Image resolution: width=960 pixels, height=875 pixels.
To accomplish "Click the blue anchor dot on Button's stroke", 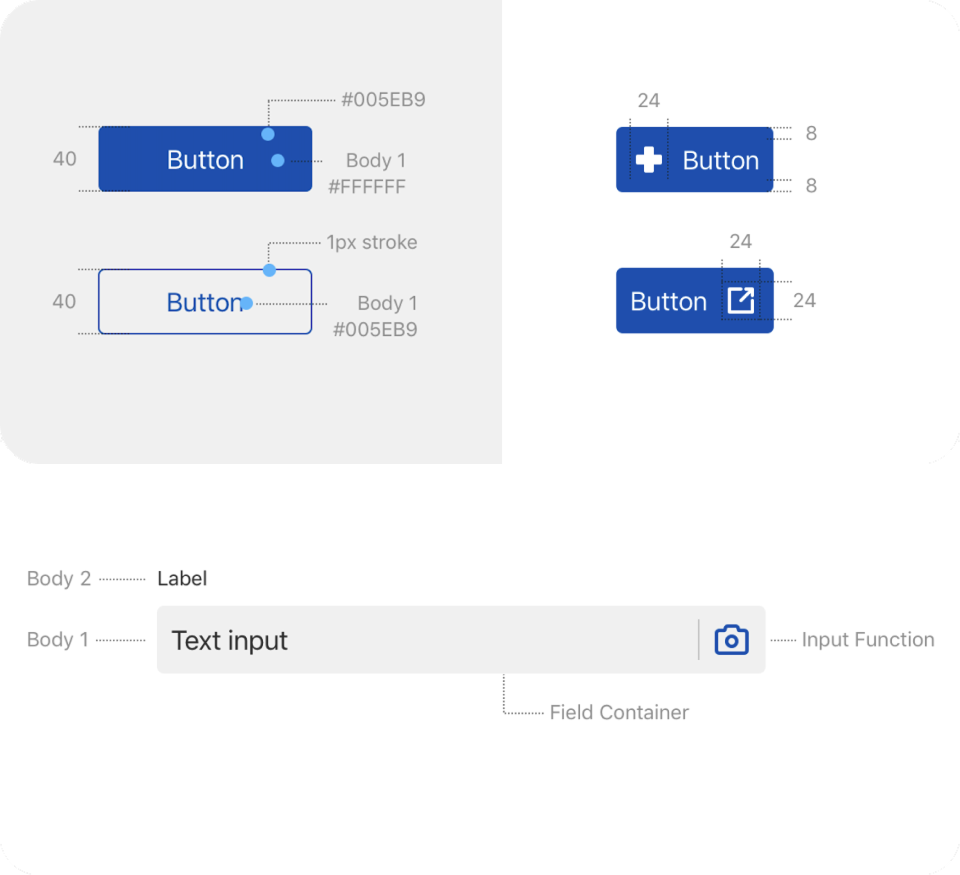I will coord(268,269).
